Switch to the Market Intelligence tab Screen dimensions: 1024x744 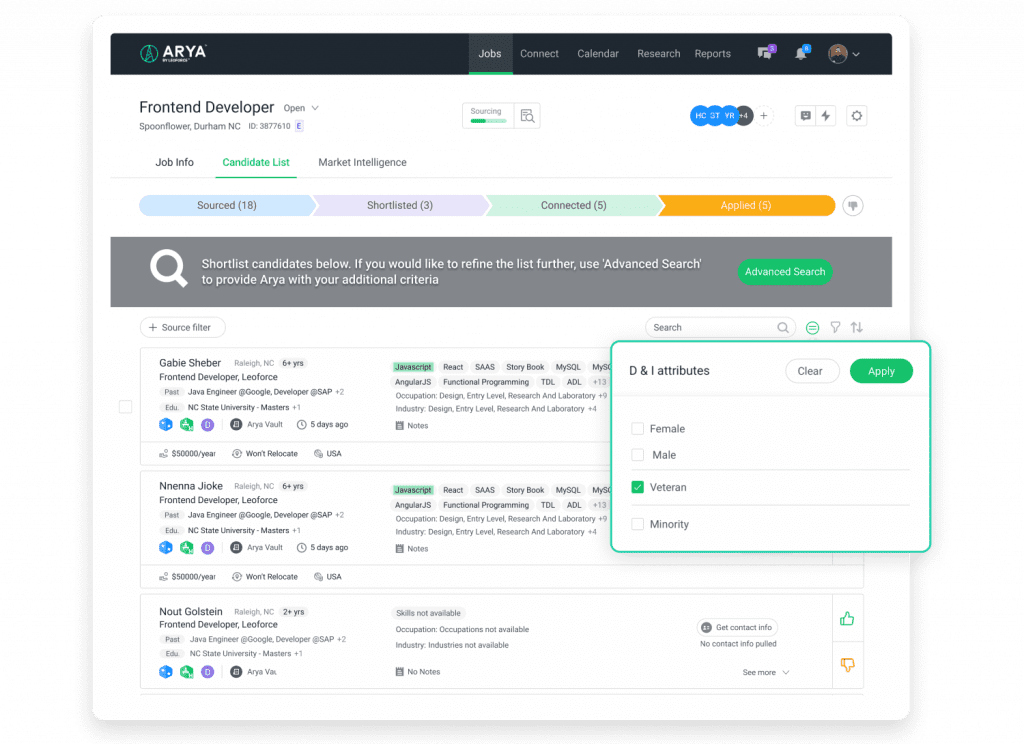[x=362, y=162]
